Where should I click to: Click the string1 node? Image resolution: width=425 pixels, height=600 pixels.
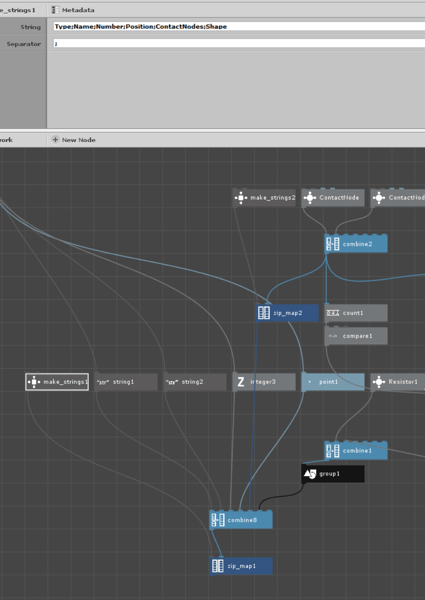126,382
